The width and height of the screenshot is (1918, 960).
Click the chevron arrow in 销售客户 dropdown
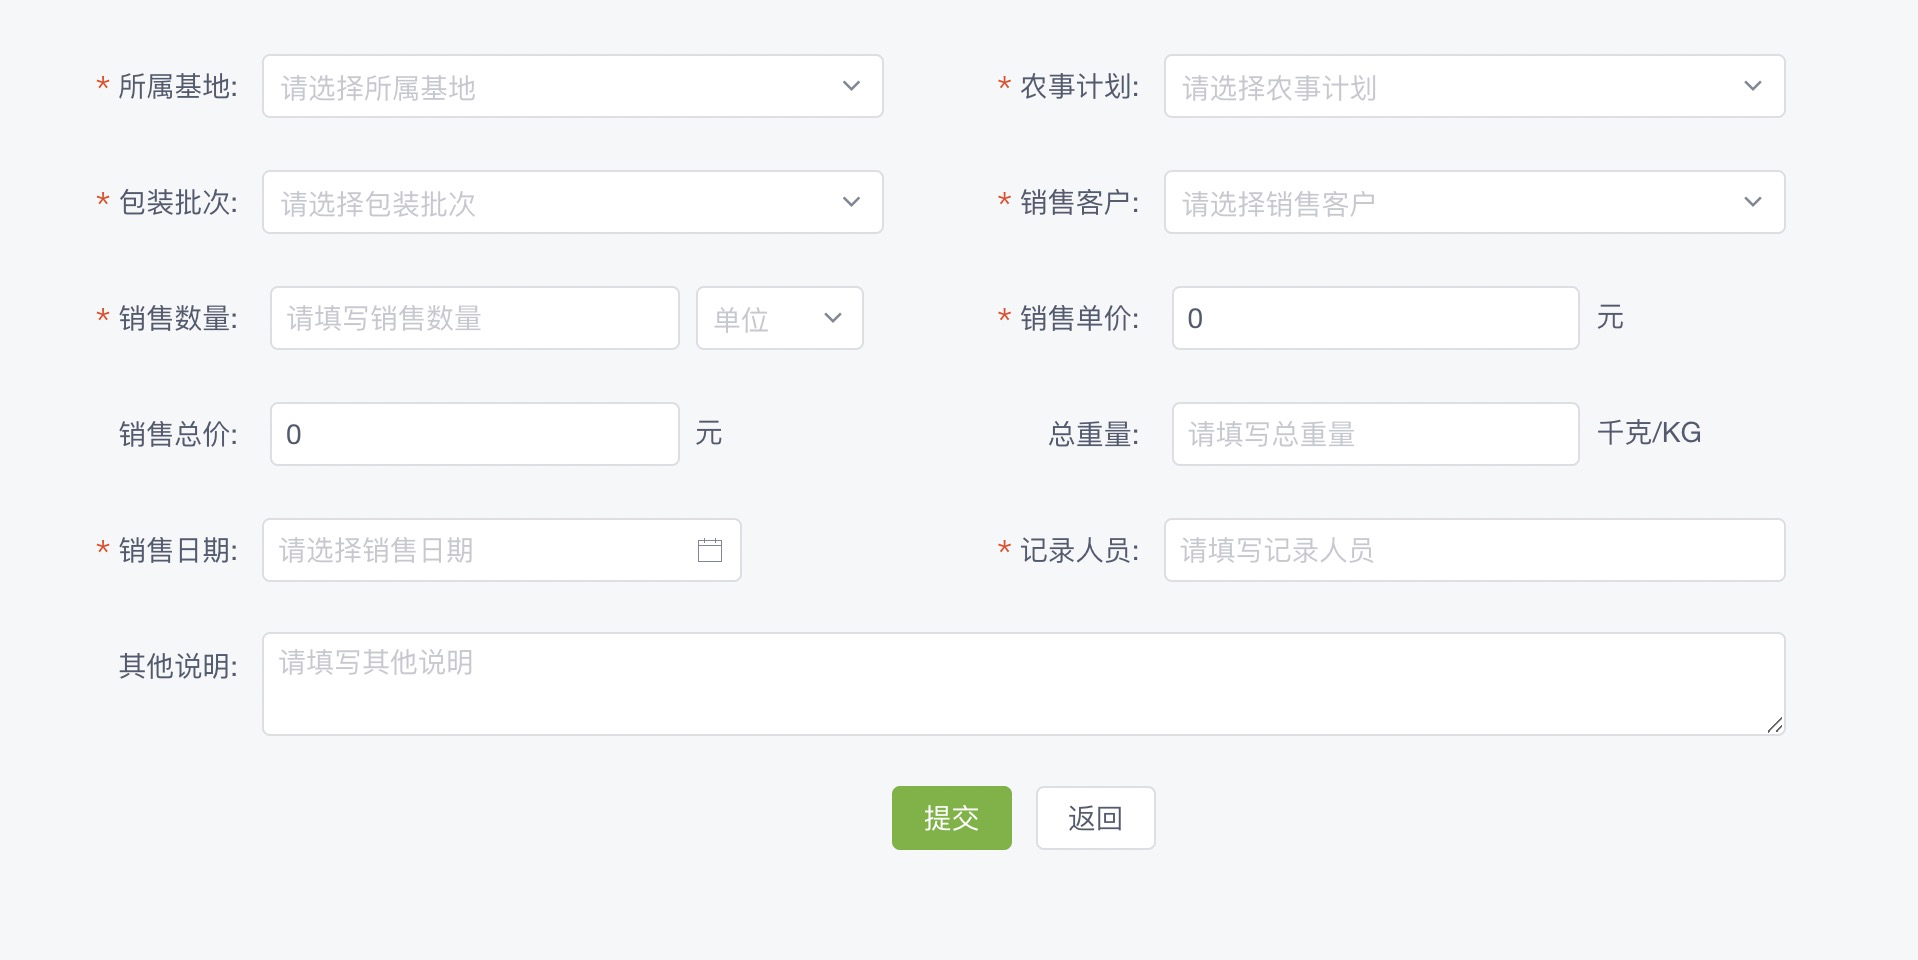pyautogui.click(x=1753, y=202)
